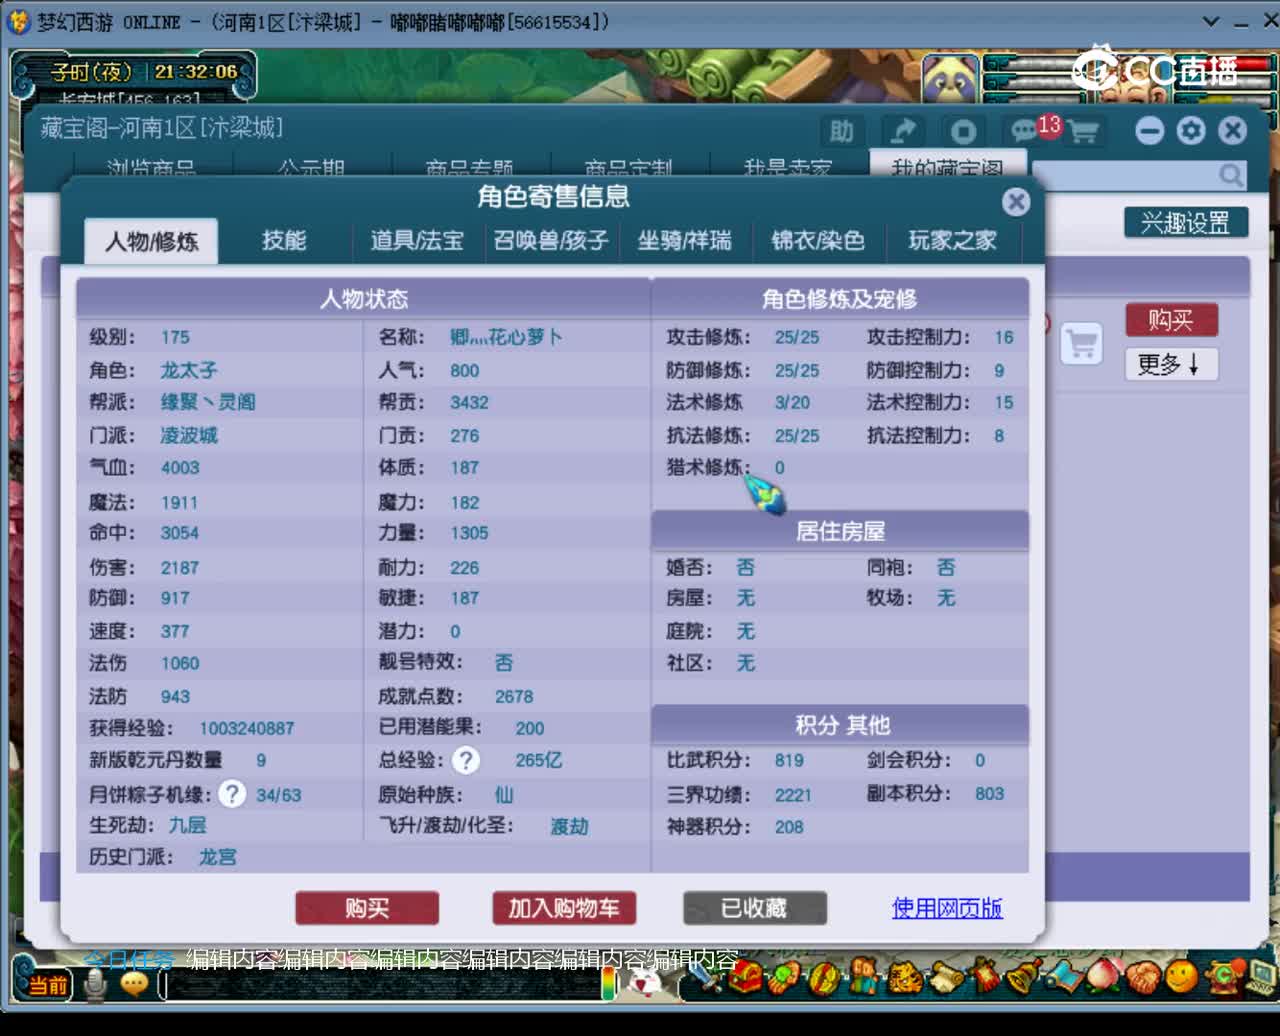Click the 助 helper icon in 藏宝阁 header
The width and height of the screenshot is (1280, 1036).
(842, 131)
